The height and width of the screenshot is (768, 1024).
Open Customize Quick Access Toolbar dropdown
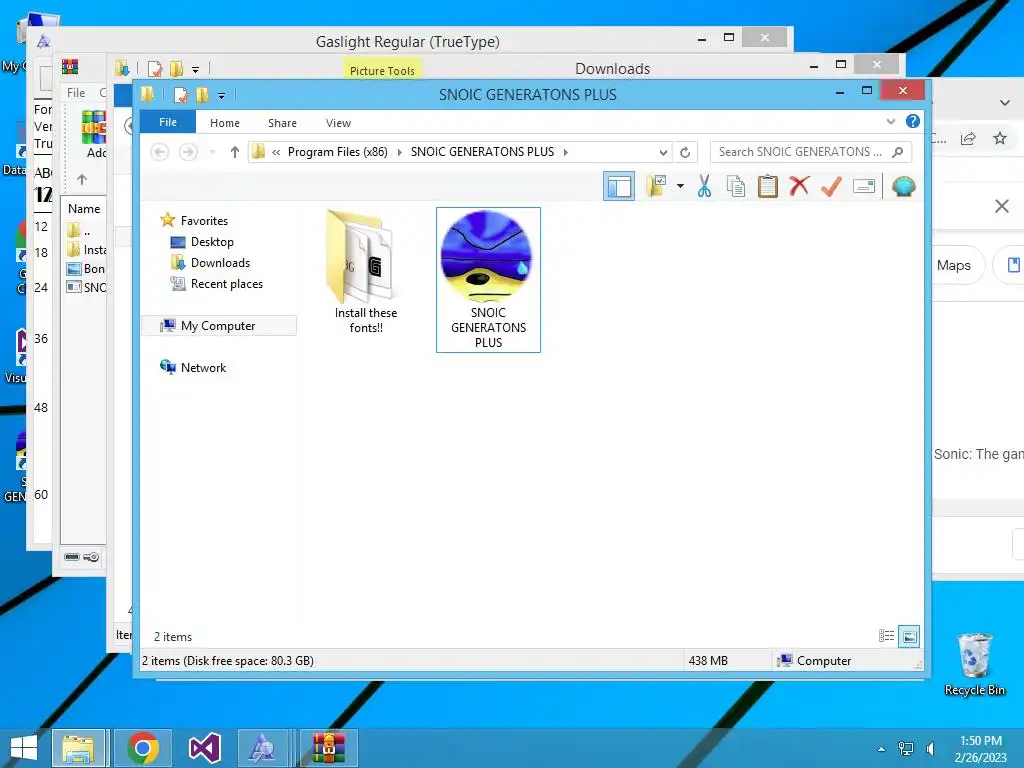221,96
